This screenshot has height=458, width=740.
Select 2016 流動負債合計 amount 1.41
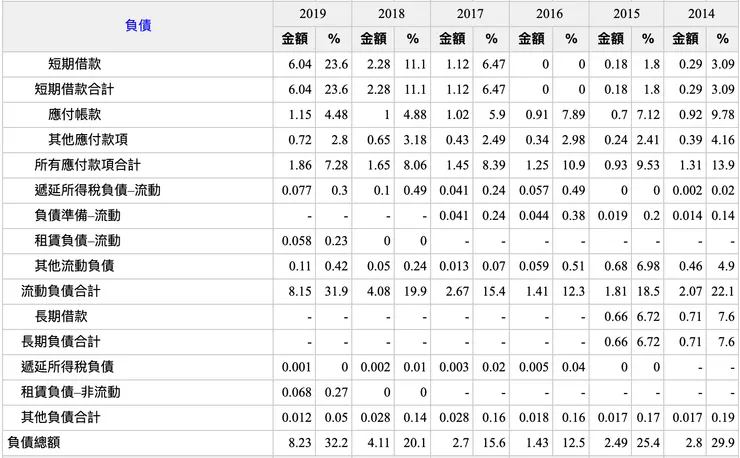[537, 291]
